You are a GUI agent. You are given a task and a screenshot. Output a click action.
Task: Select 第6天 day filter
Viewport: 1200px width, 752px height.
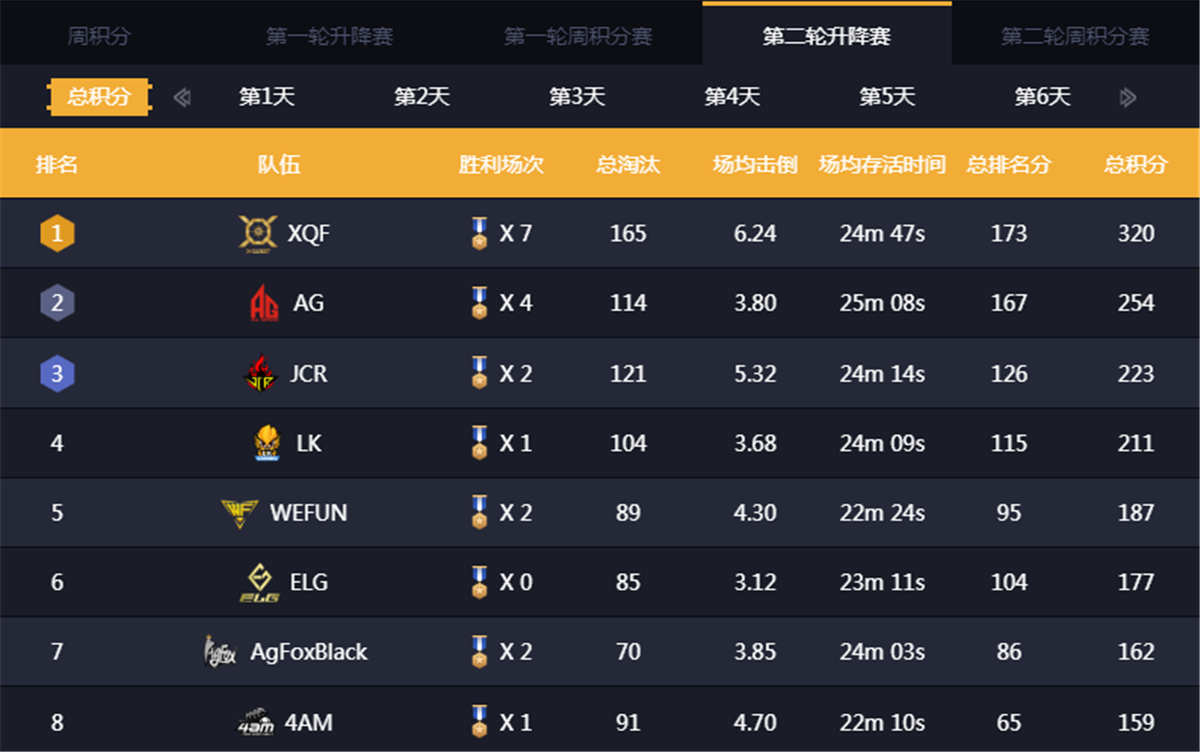pos(1043,97)
